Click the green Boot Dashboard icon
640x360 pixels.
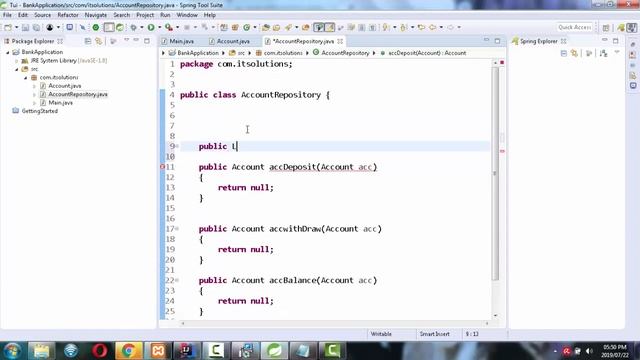(x=96, y=27)
